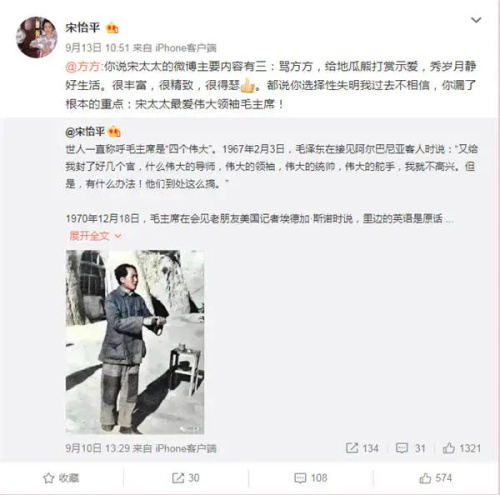The width and height of the screenshot is (500, 495).
Task: Open the Mao photo thumbnail
Action: (x=135, y=342)
